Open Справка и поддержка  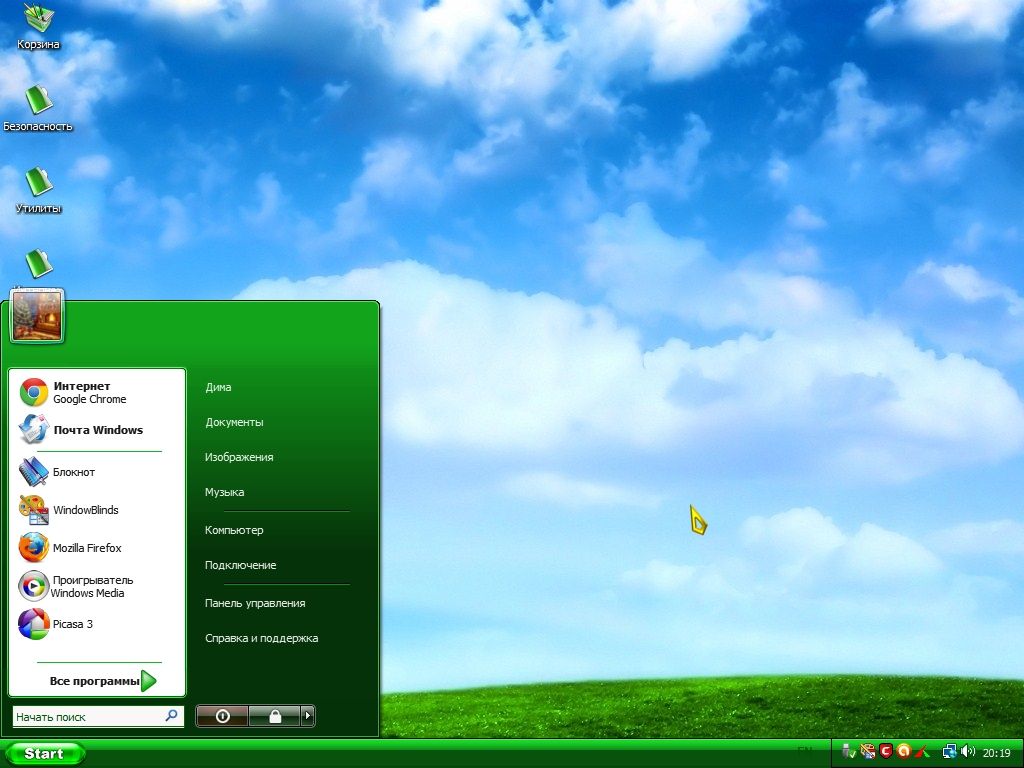click(262, 639)
